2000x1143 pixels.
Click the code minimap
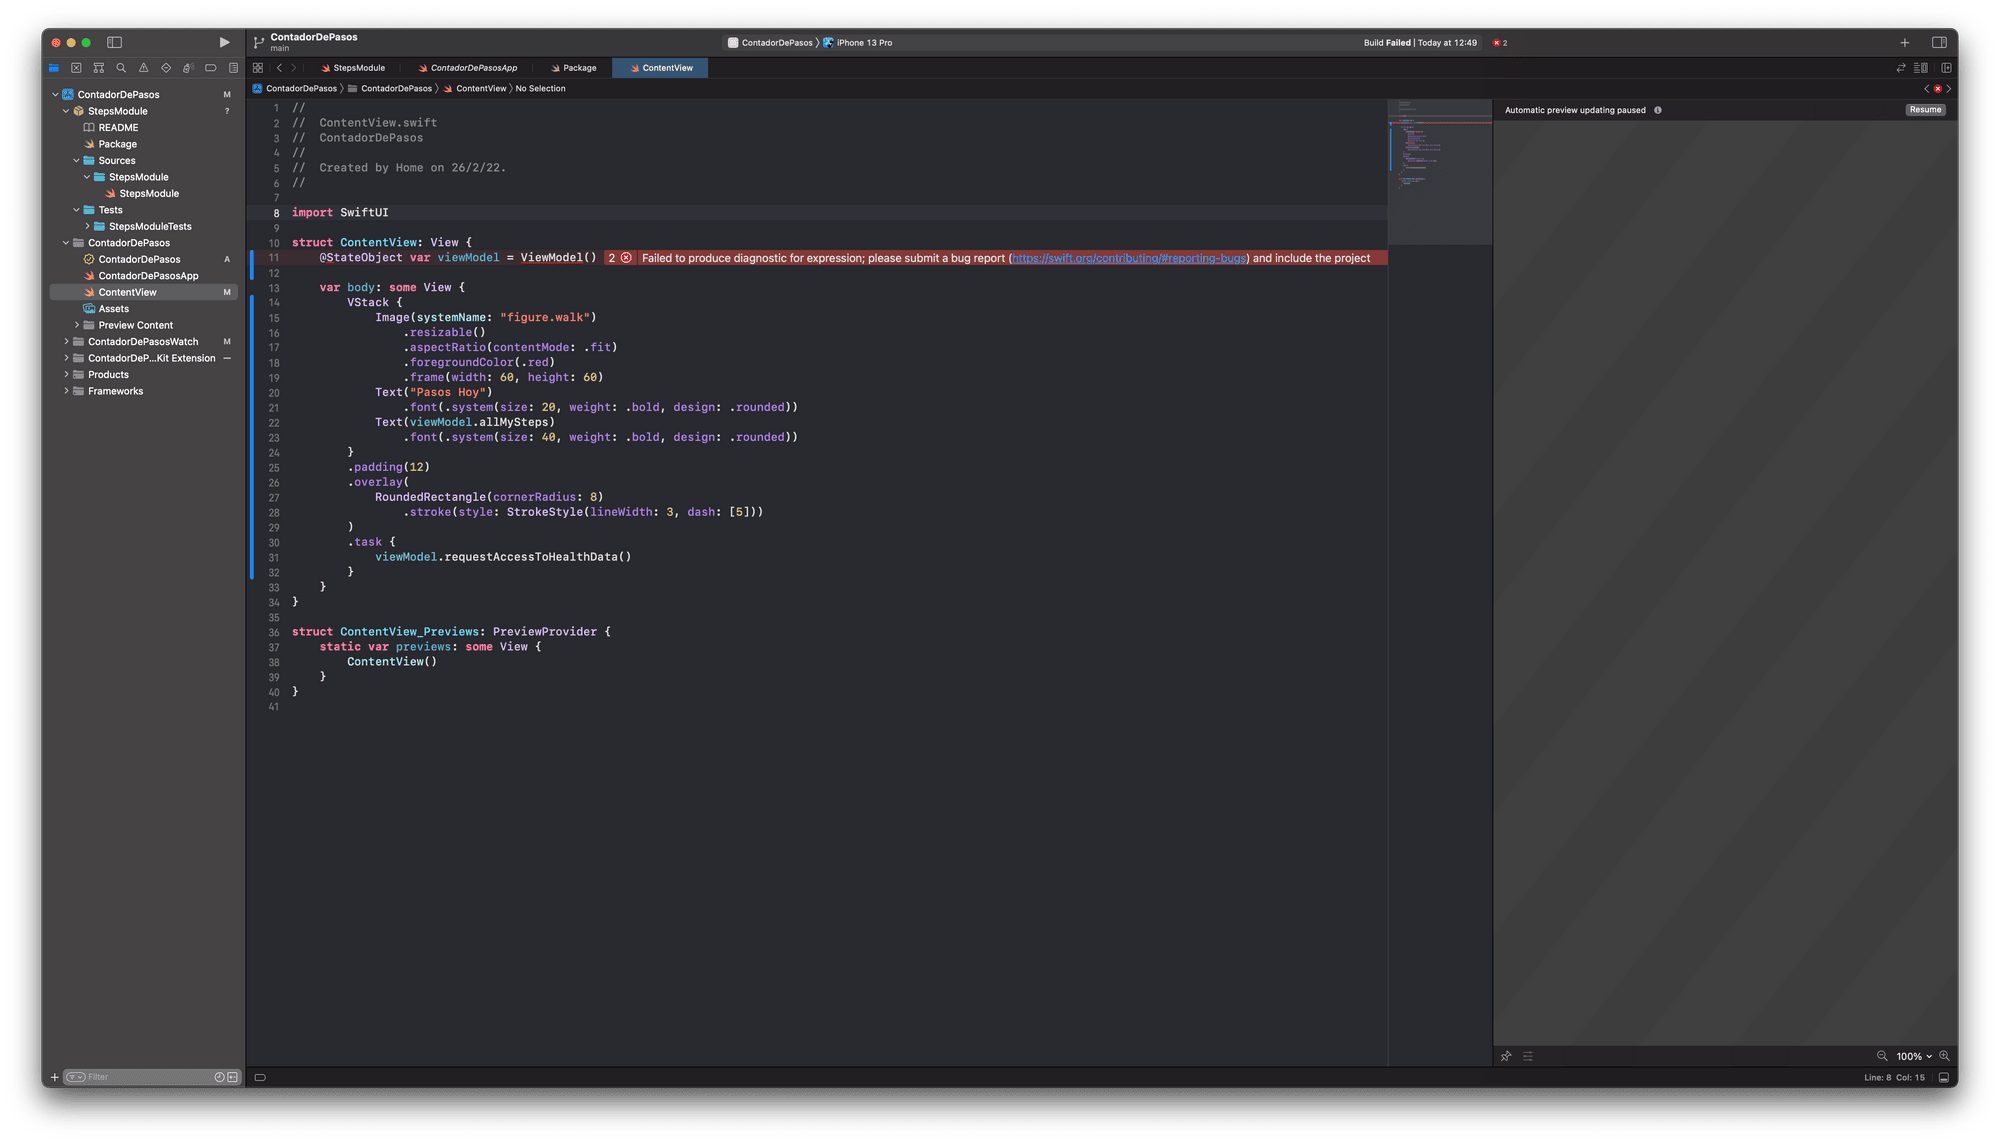(1439, 170)
